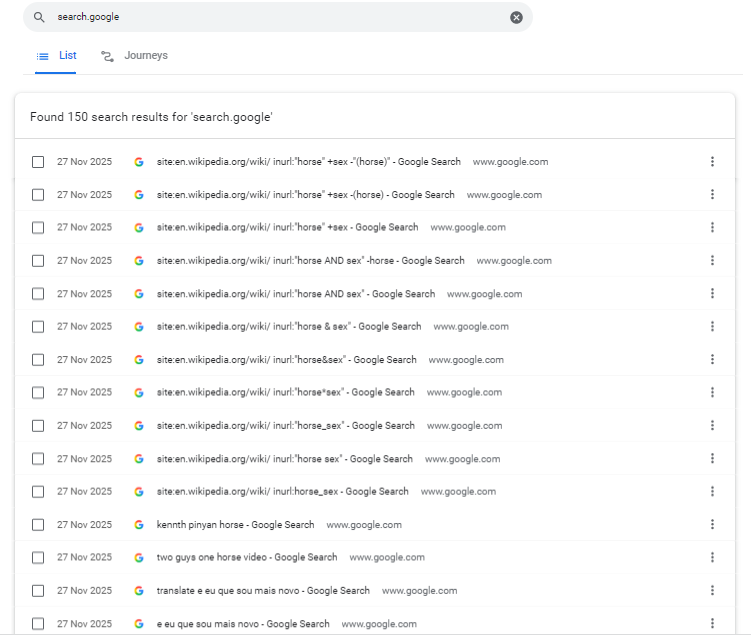Open actions menu for unquoted 'inurl:horse_sex' entry
This screenshot has height=636, width=751.
712,491
